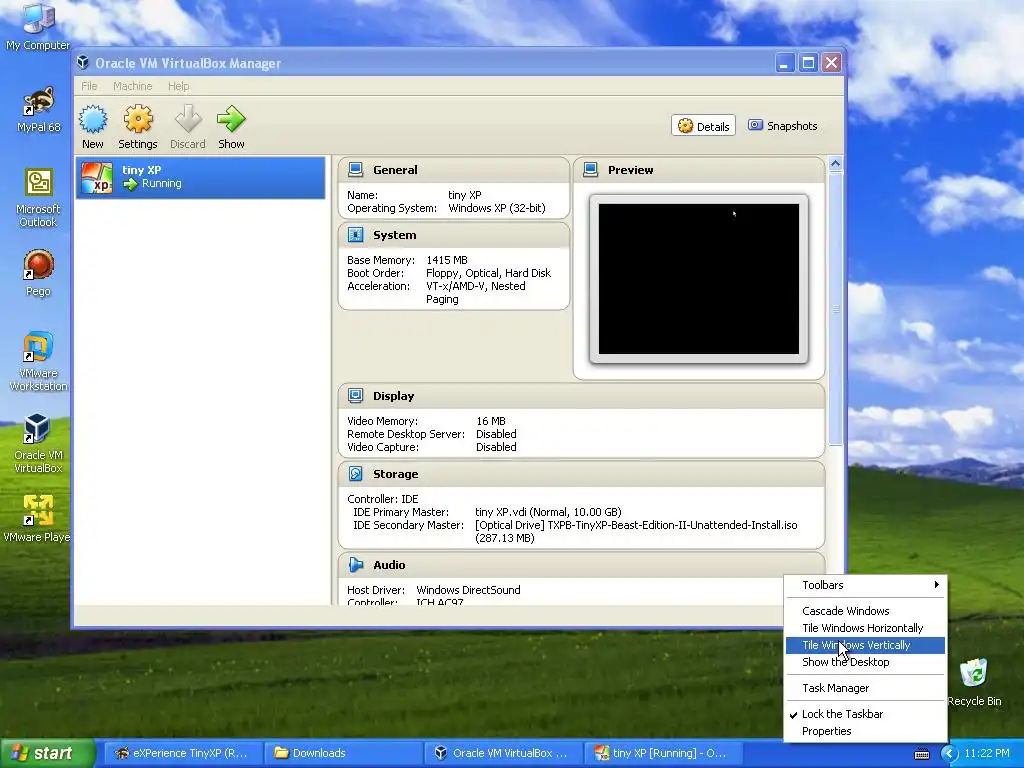Screen dimensions: 1024x768
Task: Toggle the Lock the Taskbar checked option
Action: click(865, 714)
